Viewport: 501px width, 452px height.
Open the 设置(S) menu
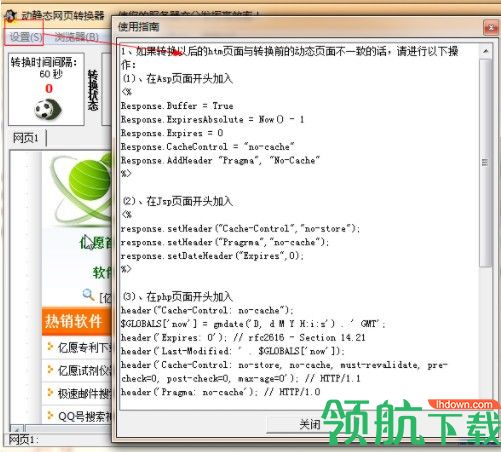click(25, 37)
